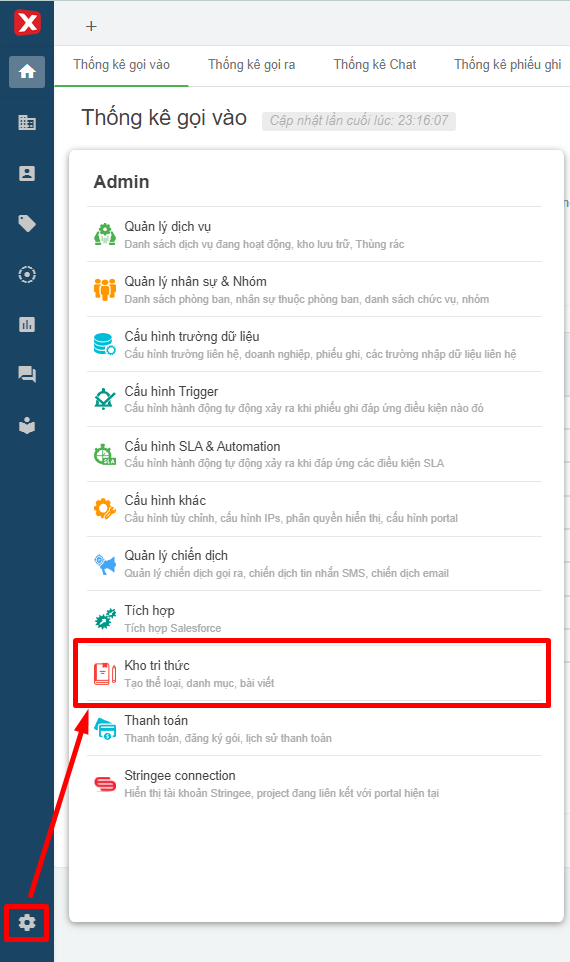The image size is (570, 962).
Task: Click the settings gear icon
Action: pos(26,922)
